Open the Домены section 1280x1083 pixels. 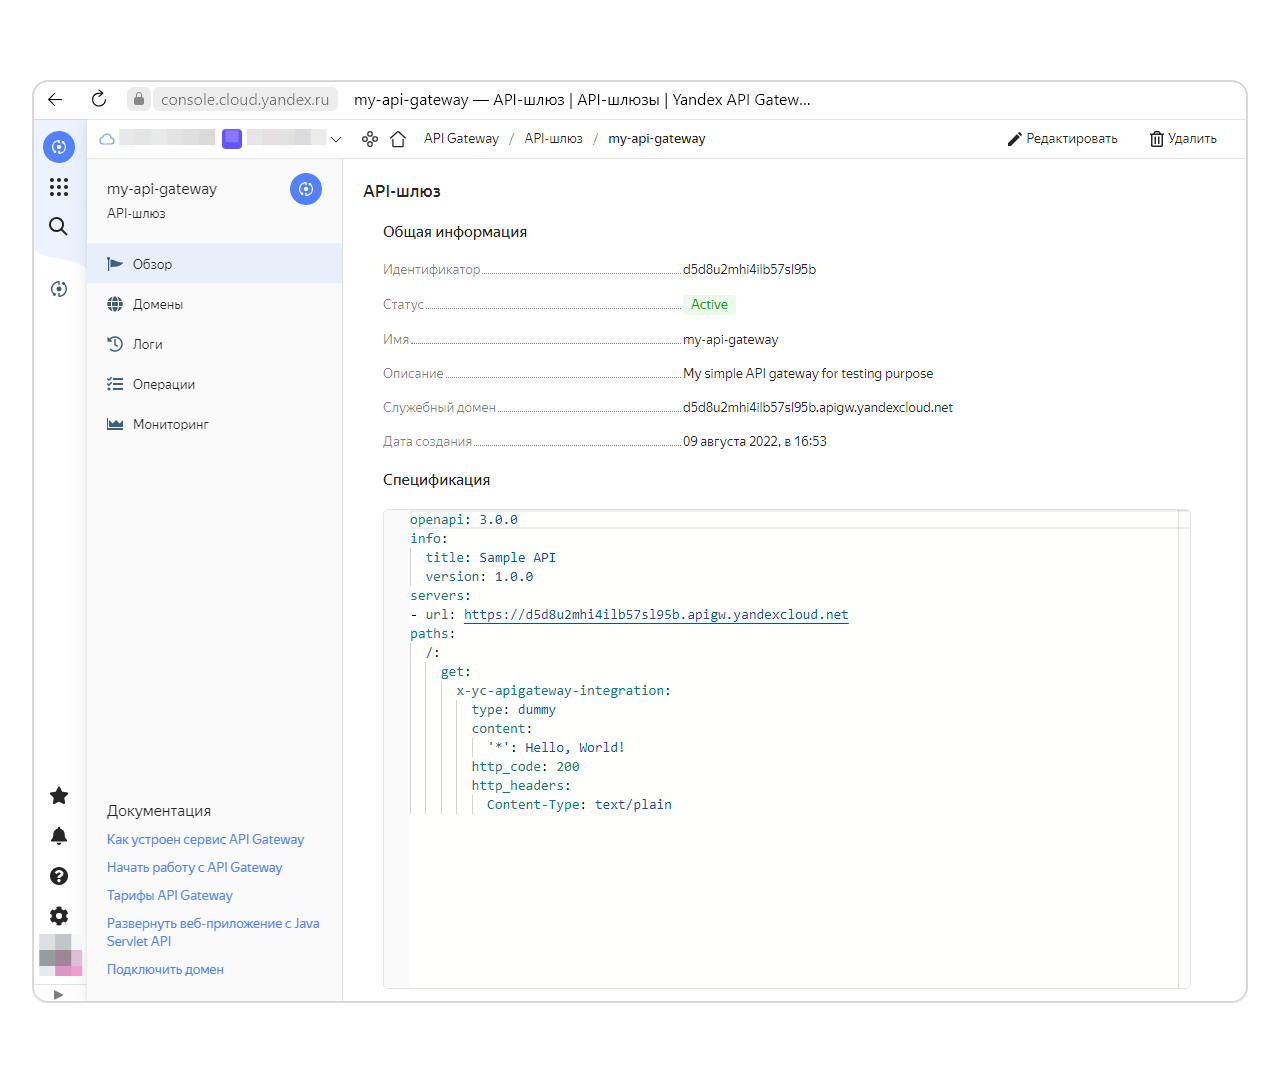160,304
